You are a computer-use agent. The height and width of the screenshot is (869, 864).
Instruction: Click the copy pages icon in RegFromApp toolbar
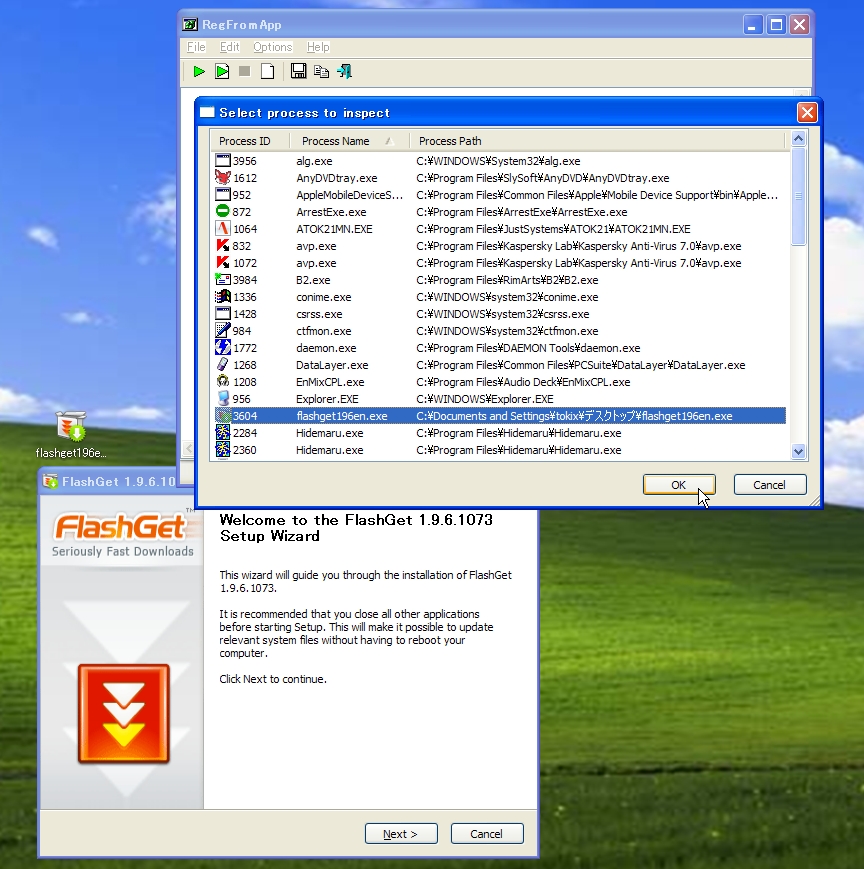point(321,71)
